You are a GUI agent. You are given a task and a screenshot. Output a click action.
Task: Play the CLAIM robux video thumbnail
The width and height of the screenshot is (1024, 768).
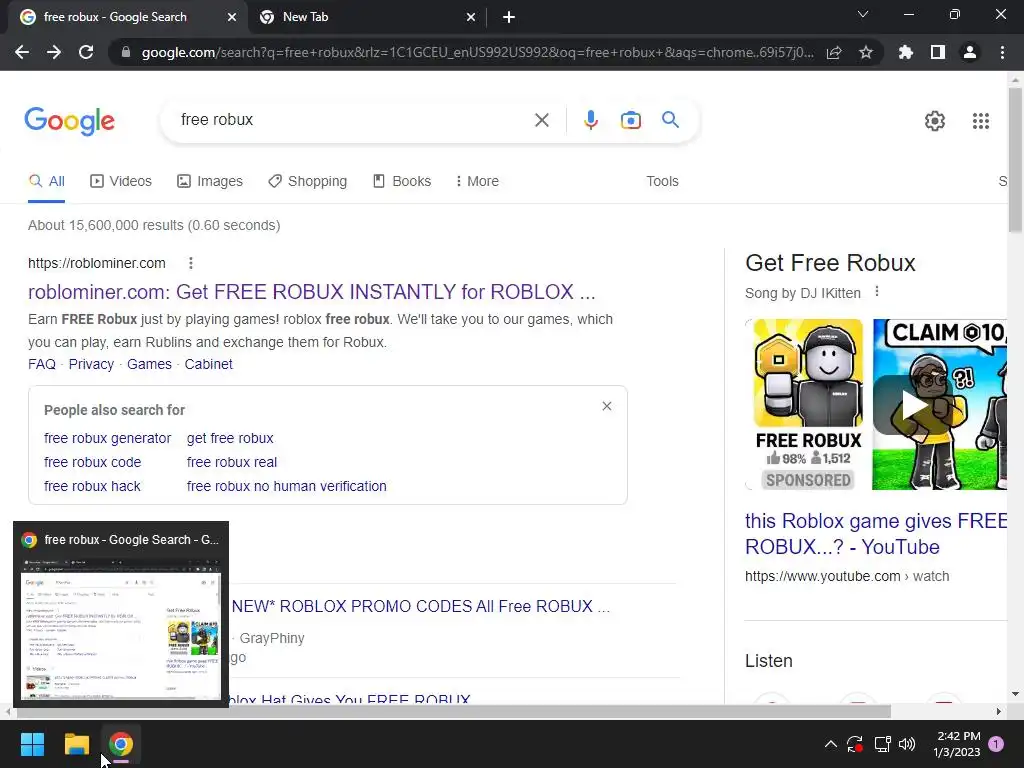pos(939,404)
